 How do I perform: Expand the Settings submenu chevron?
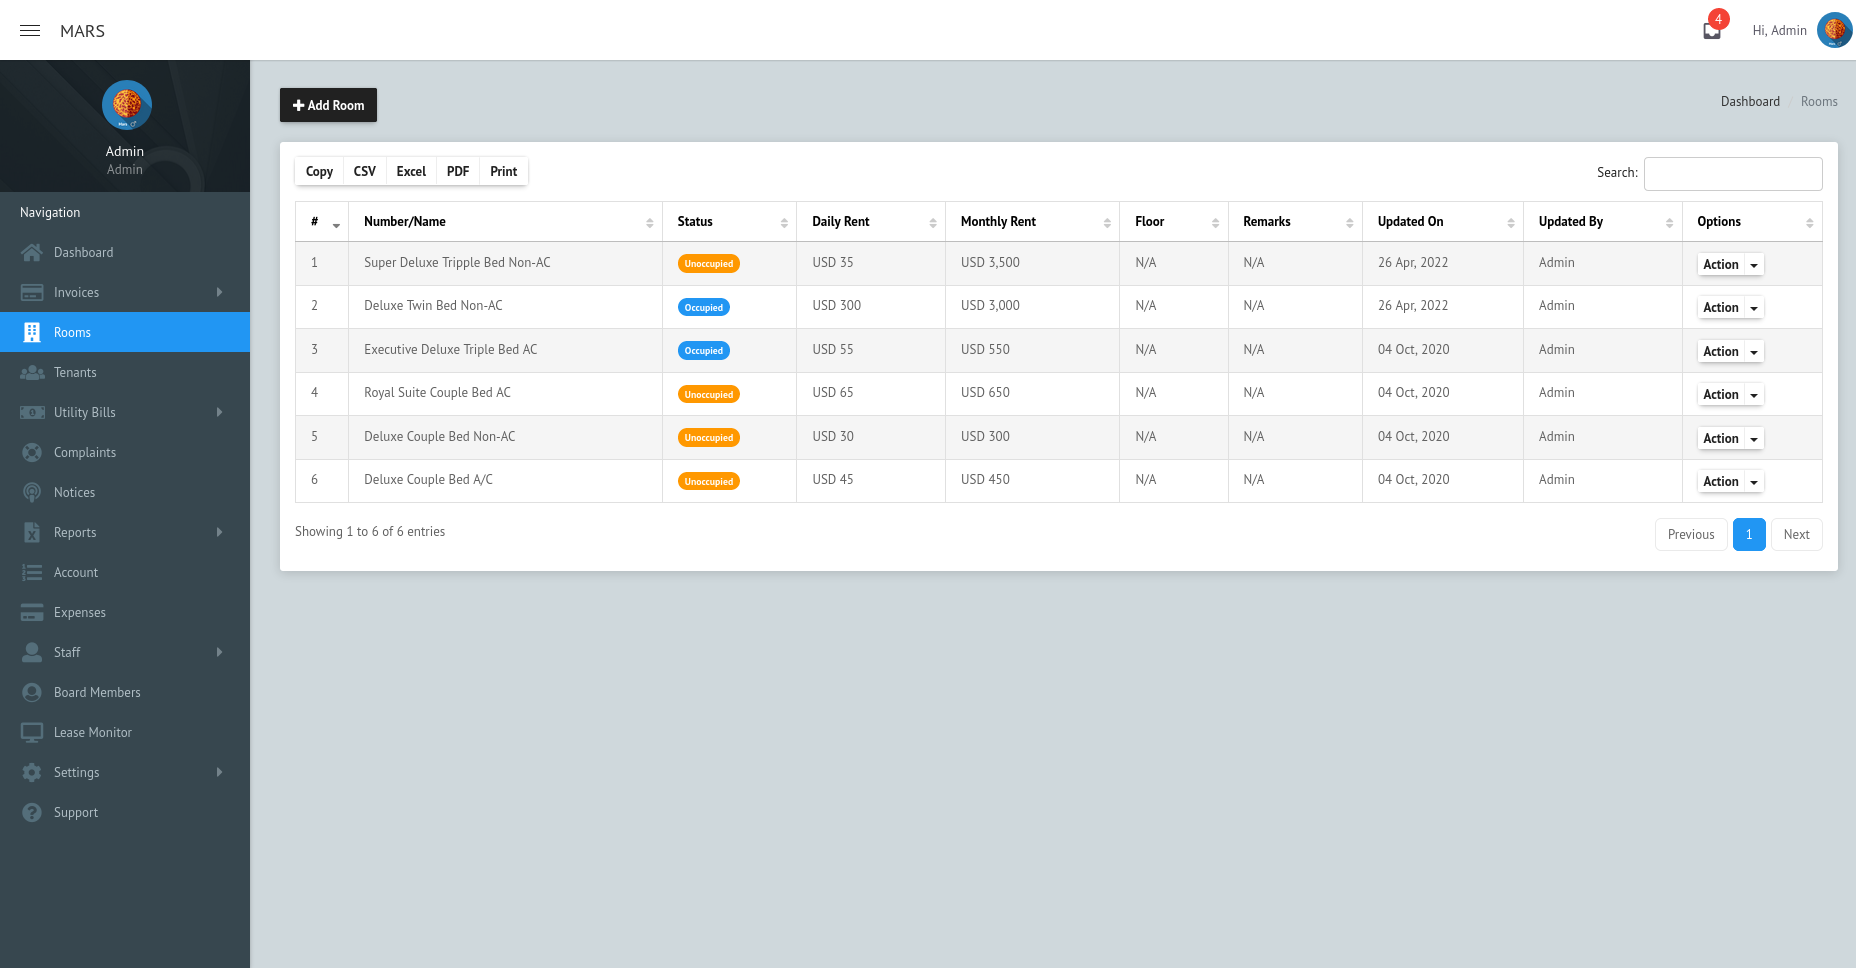tap(220, 772)
